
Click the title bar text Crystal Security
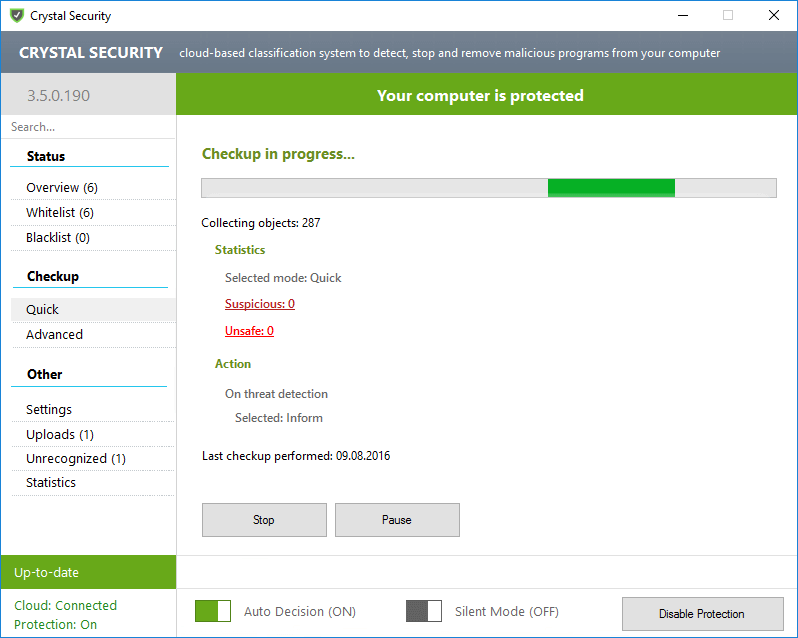(70, 16)
